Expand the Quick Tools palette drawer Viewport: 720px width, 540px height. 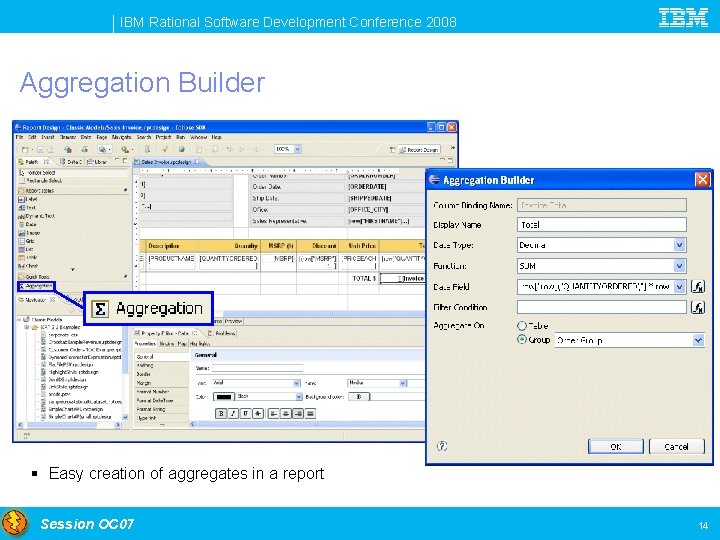coord(73,276)
